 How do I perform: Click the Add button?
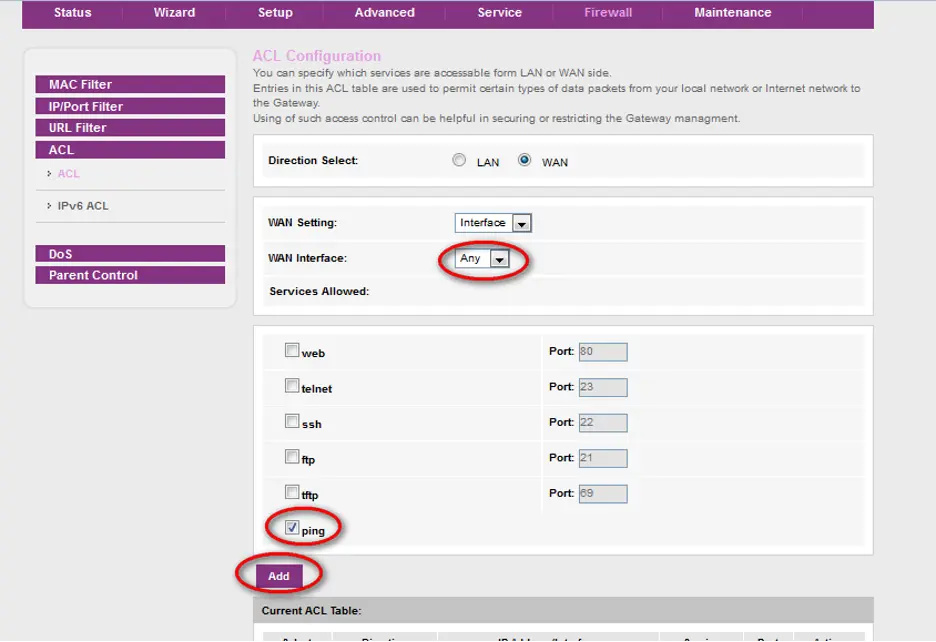[x=279, y=576]
